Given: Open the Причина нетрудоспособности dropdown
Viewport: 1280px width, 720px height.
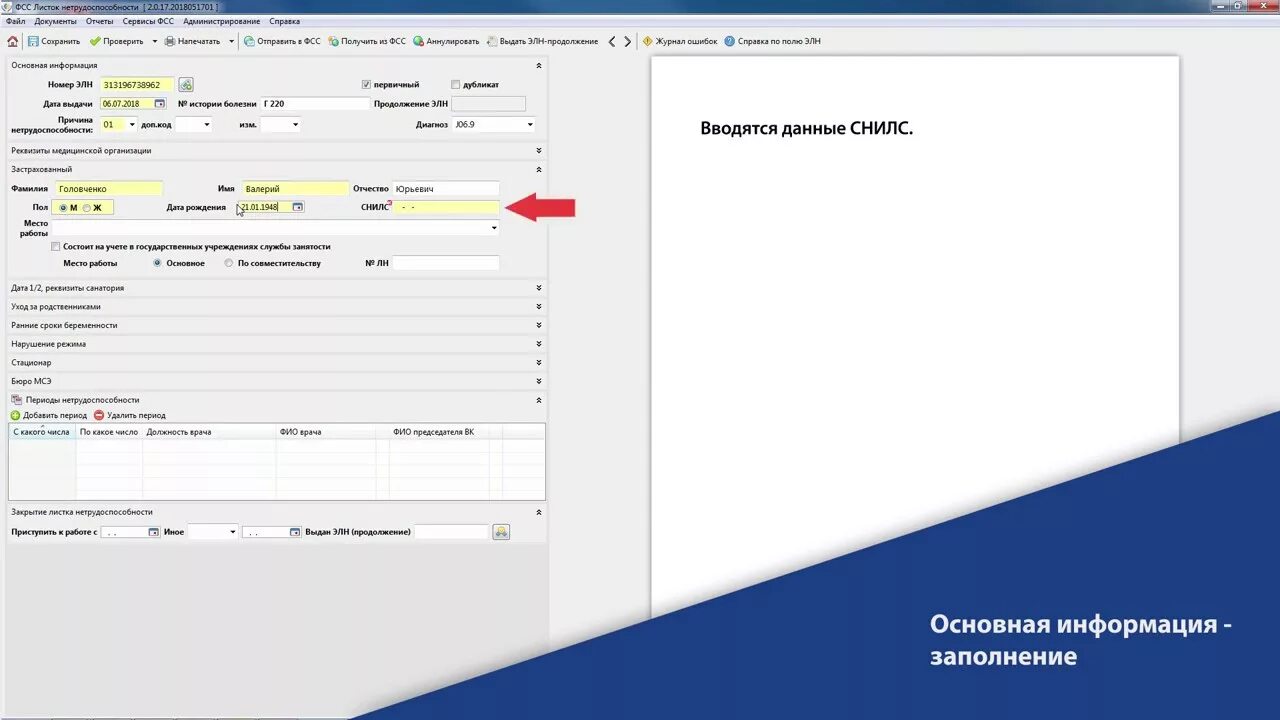Looking at the screenshot, I should 132,125.
